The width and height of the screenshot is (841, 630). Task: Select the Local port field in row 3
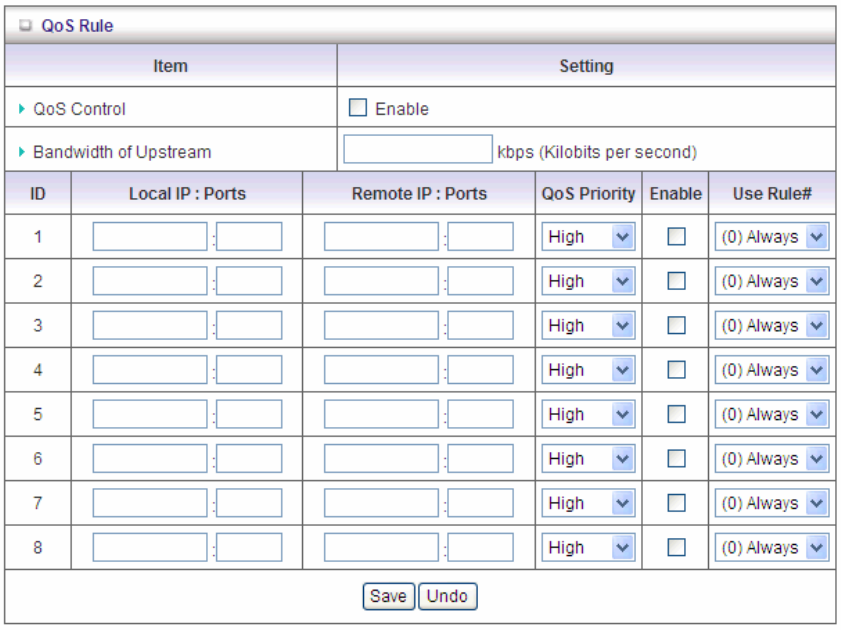tap(249, 326)
